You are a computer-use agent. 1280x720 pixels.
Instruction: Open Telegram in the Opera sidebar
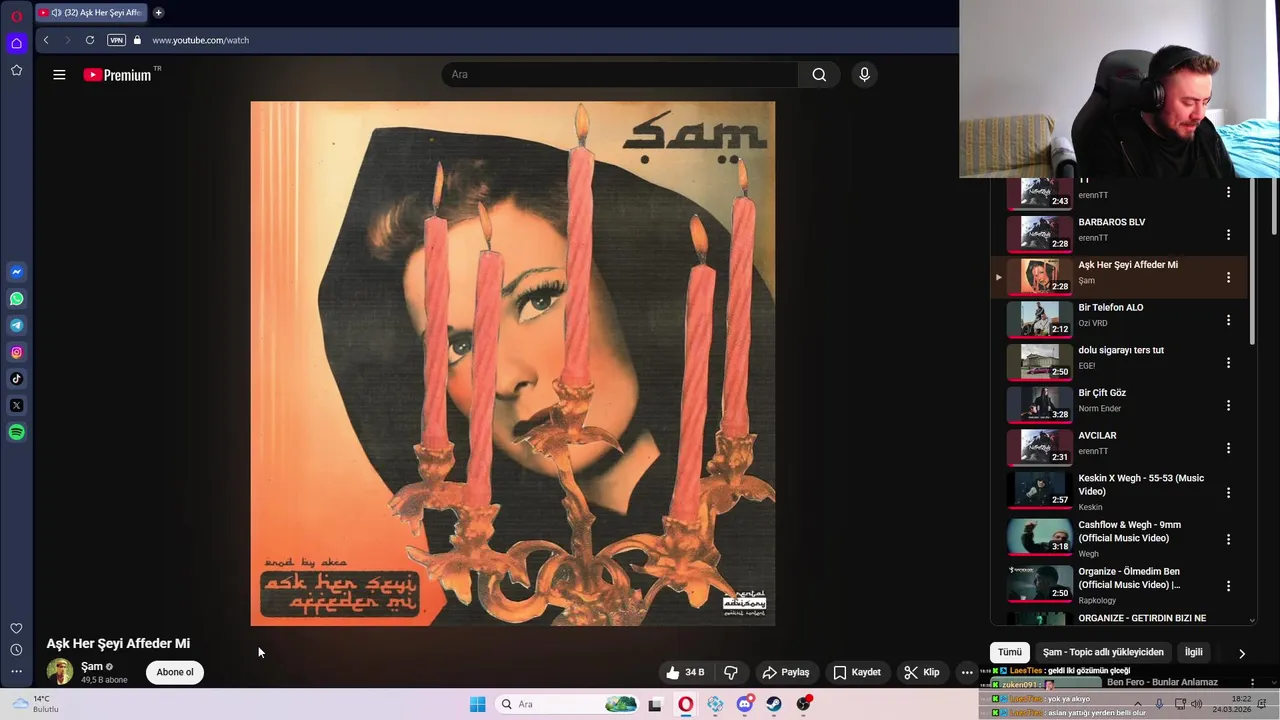point(16,325)
